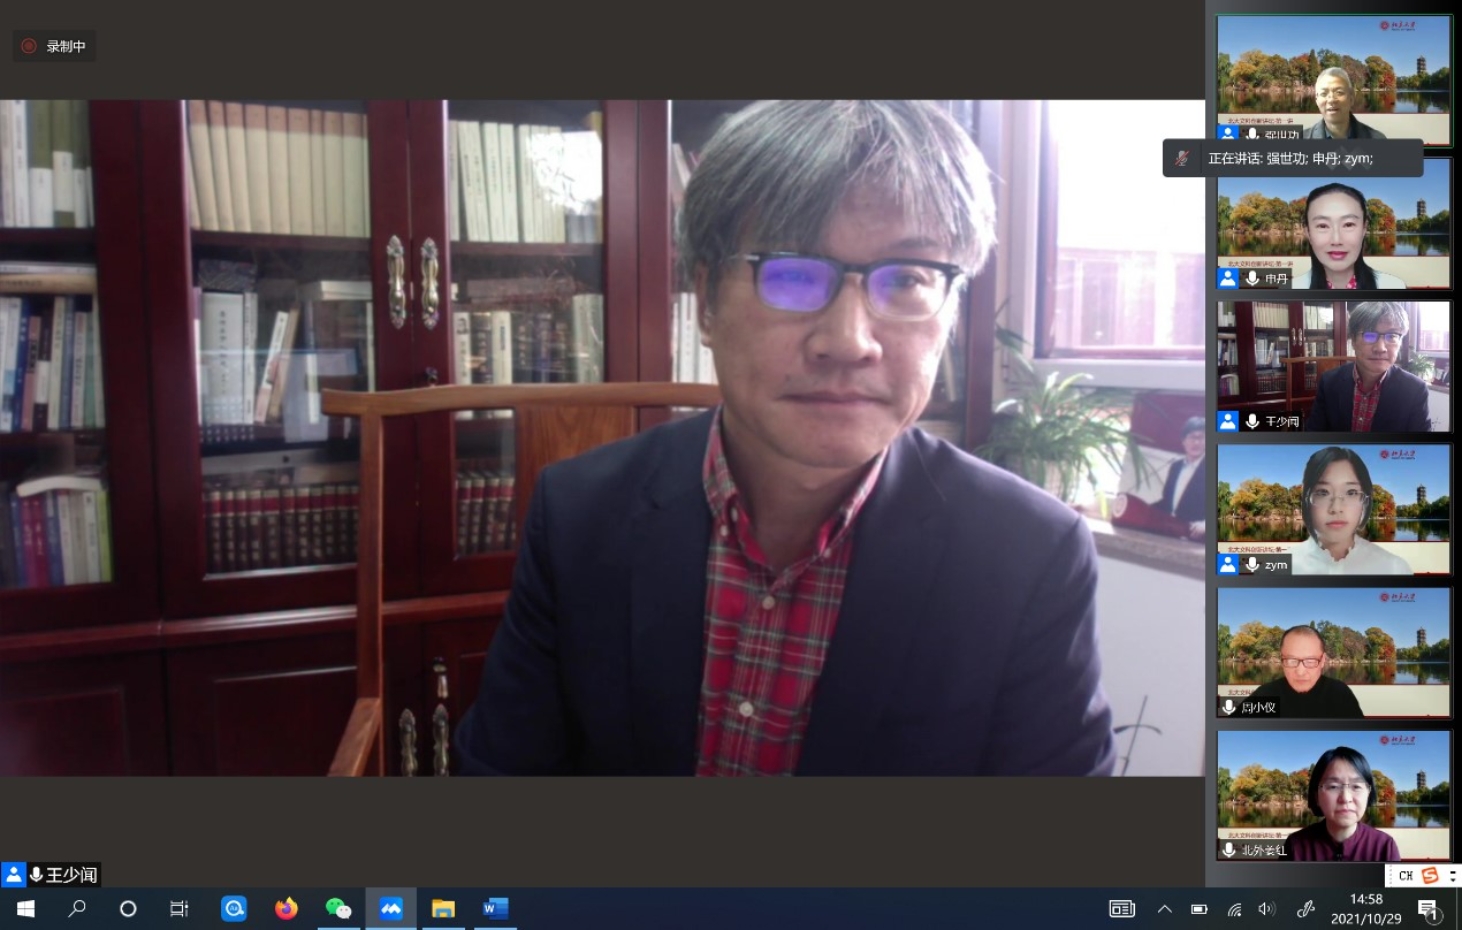Select 申丹's video thumbnail
The height and width of the screenshot is (930, 1462).
pos(1334,225)
